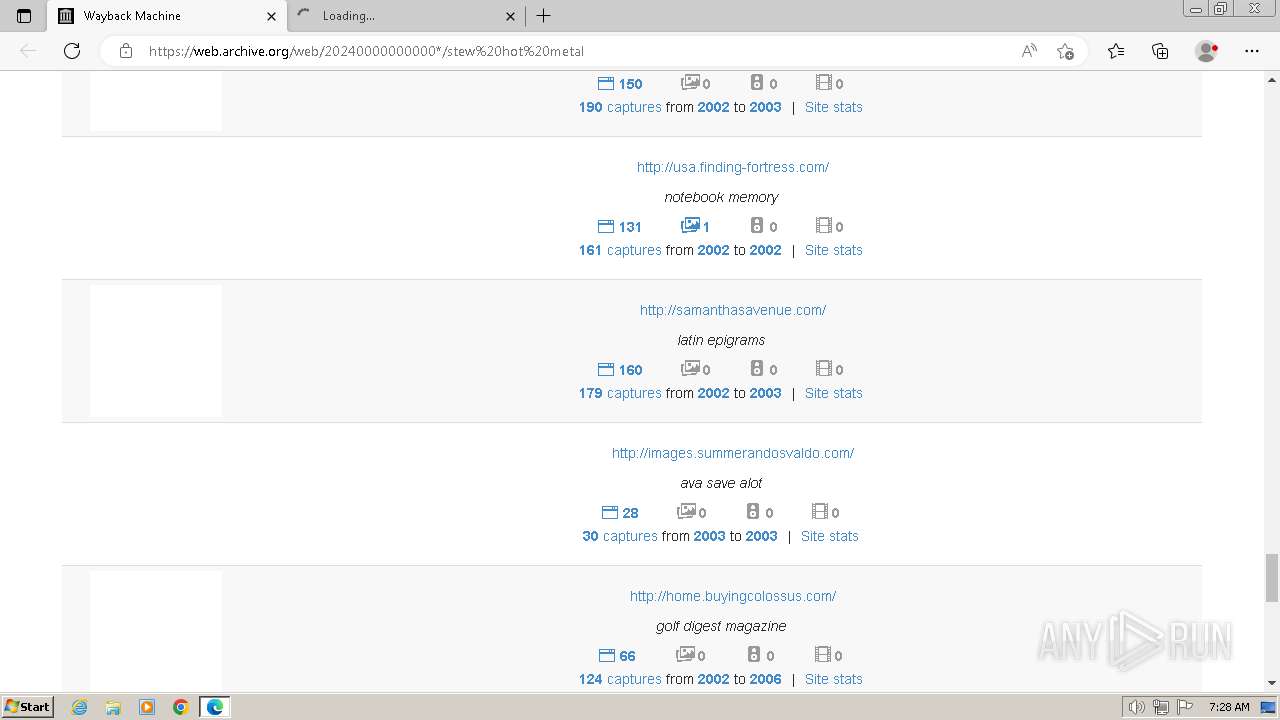Open Site stats for the top result
The image size is (1280, 720).
coord(834,107)
